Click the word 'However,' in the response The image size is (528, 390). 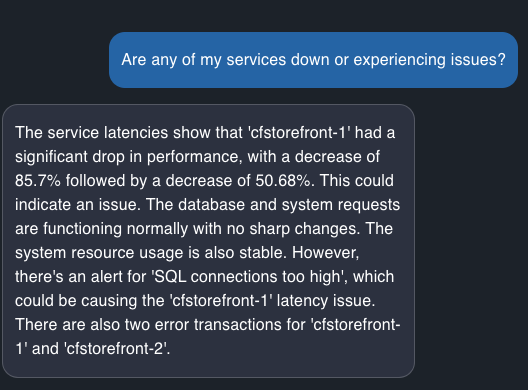[326, 253]
